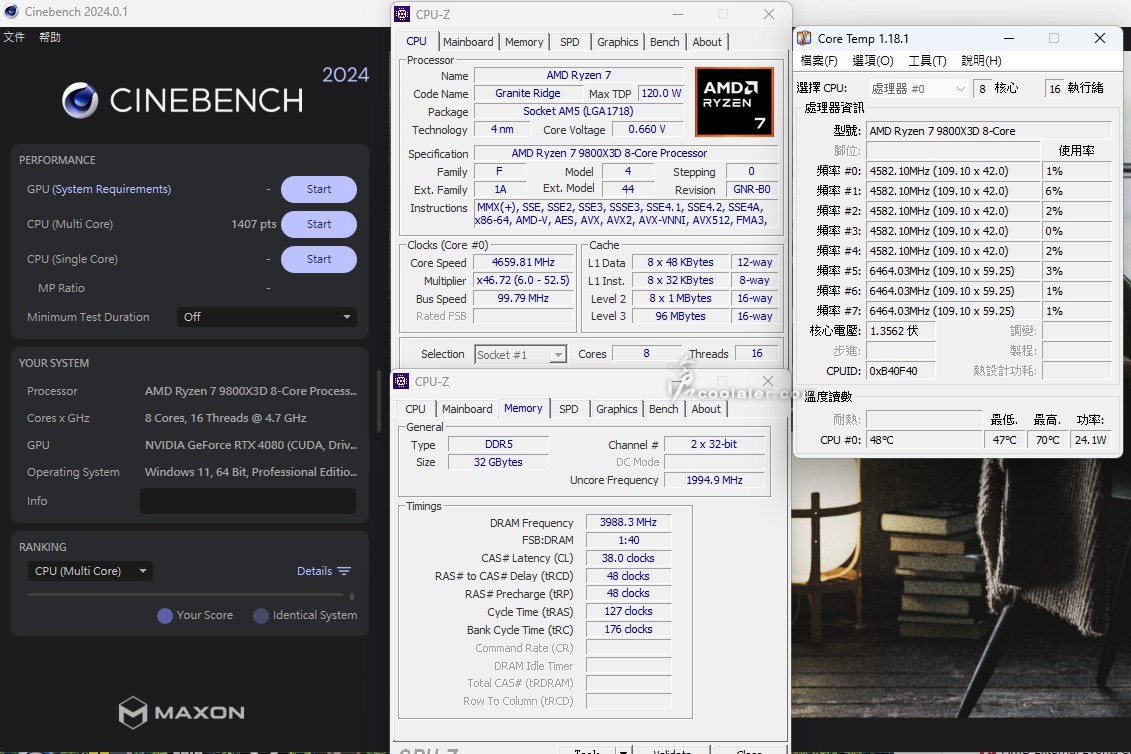Open the Details link in Ranking section
The image size is (1131, 754).
pyautogui.click(x=314, y=571)
